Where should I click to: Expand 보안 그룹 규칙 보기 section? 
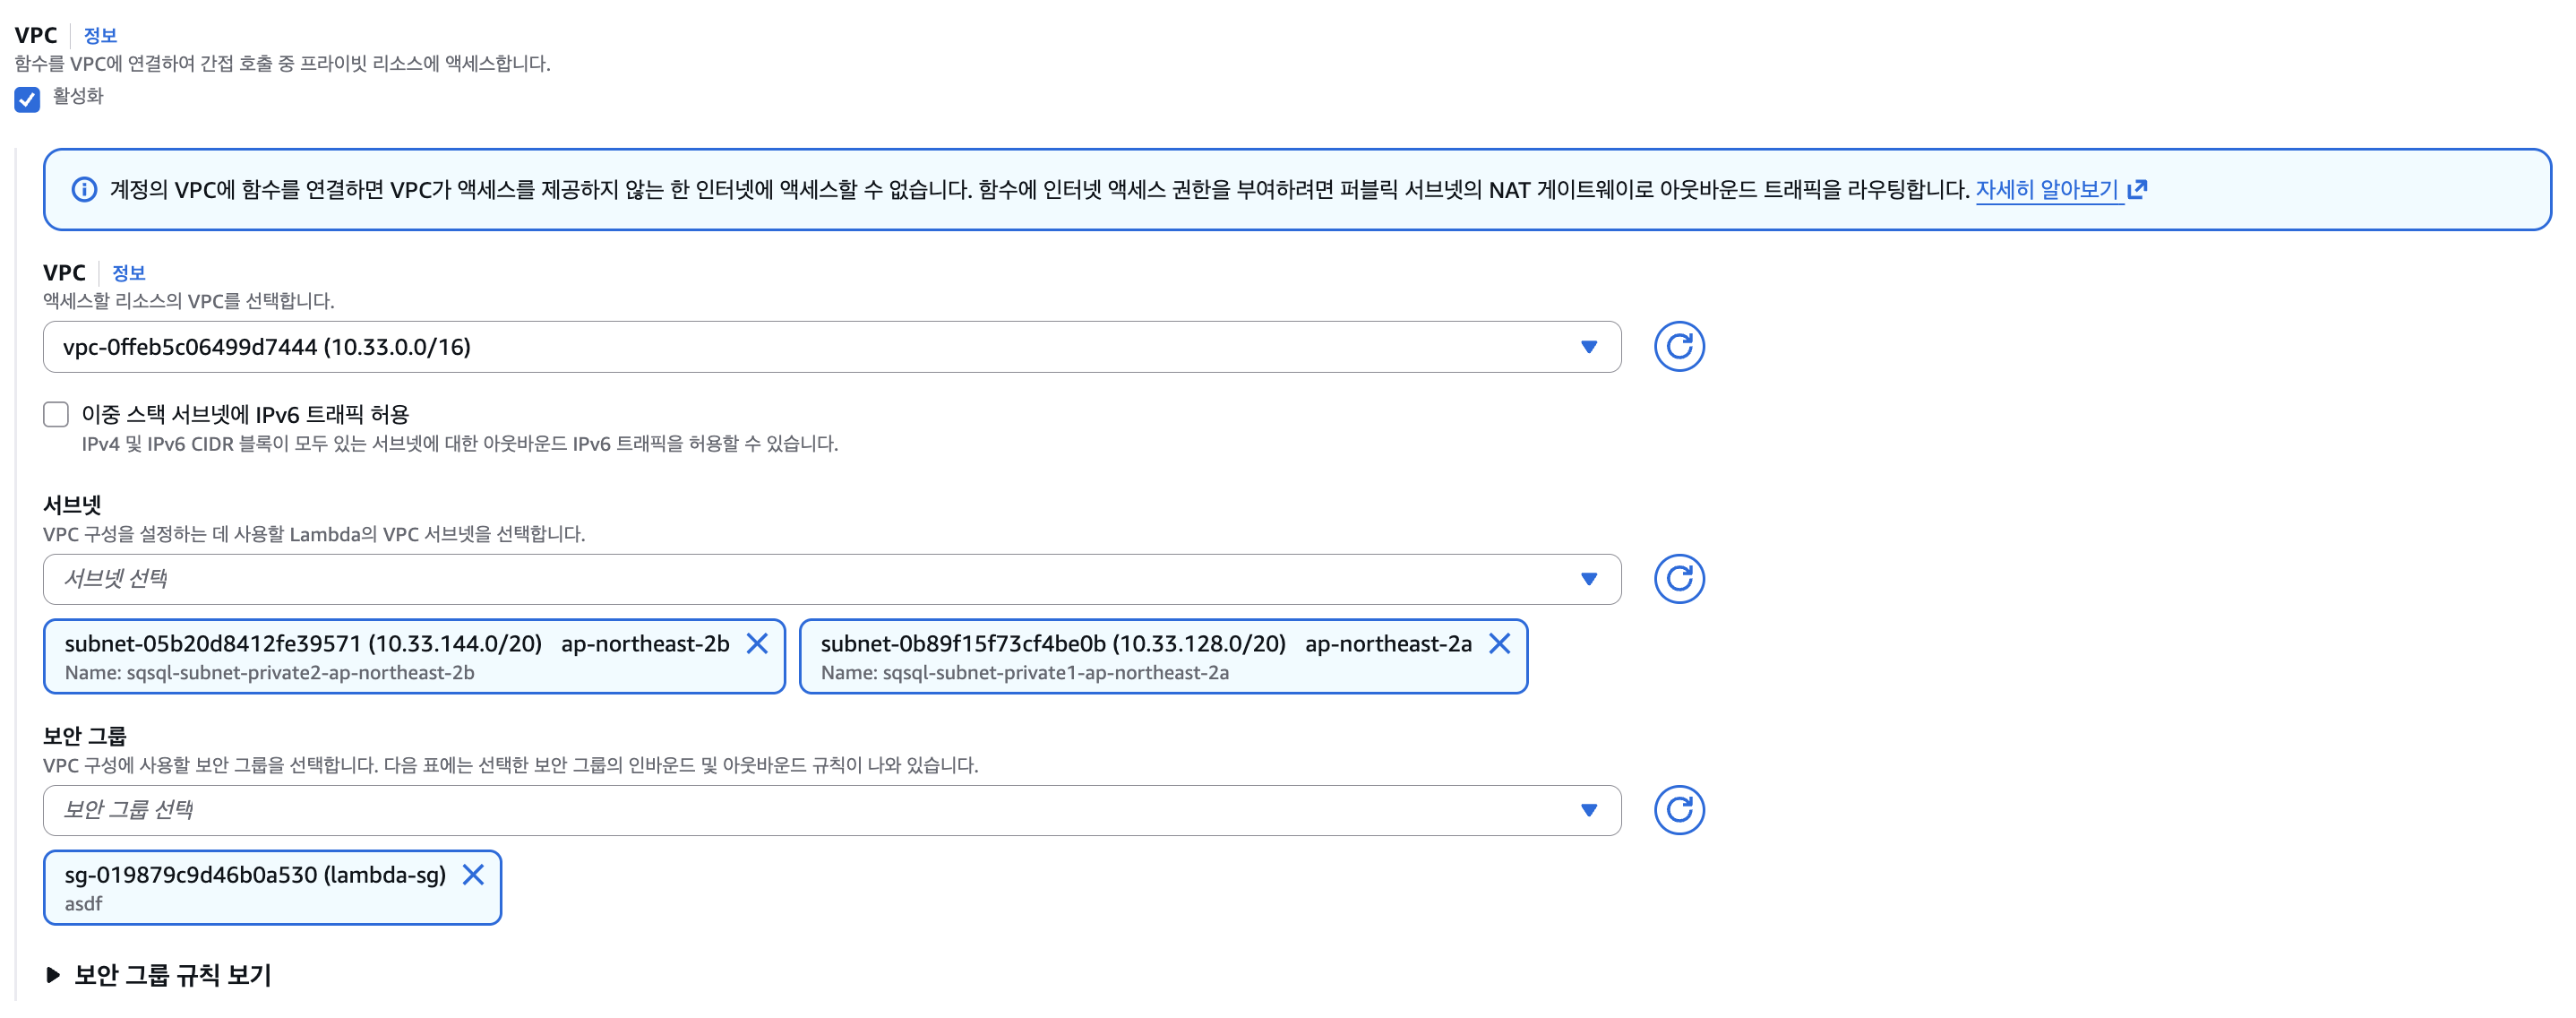[x=160, y=974]
